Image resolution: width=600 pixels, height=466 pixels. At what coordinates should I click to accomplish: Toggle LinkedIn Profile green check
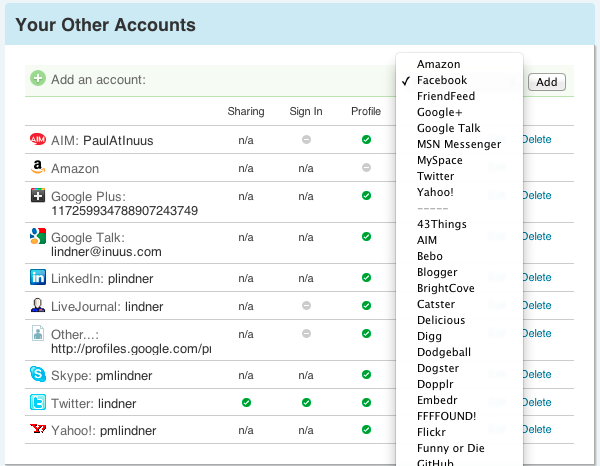[366, 277]
